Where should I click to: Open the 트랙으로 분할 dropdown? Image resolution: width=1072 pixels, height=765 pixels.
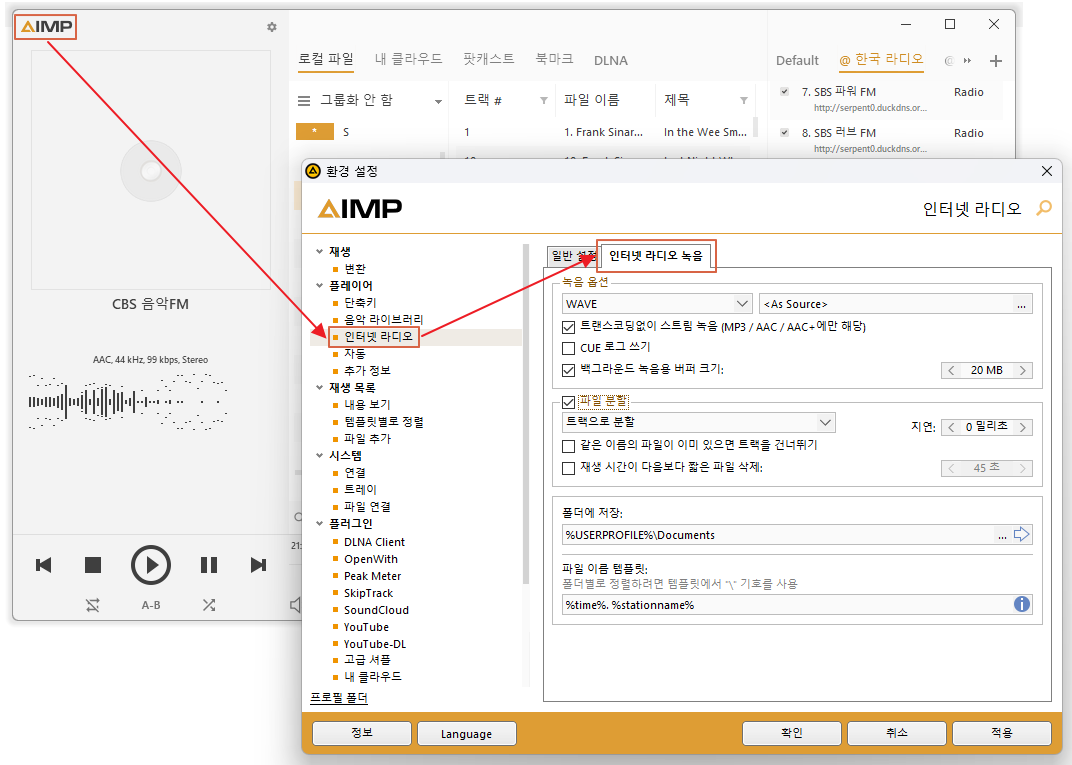(698, 422)
